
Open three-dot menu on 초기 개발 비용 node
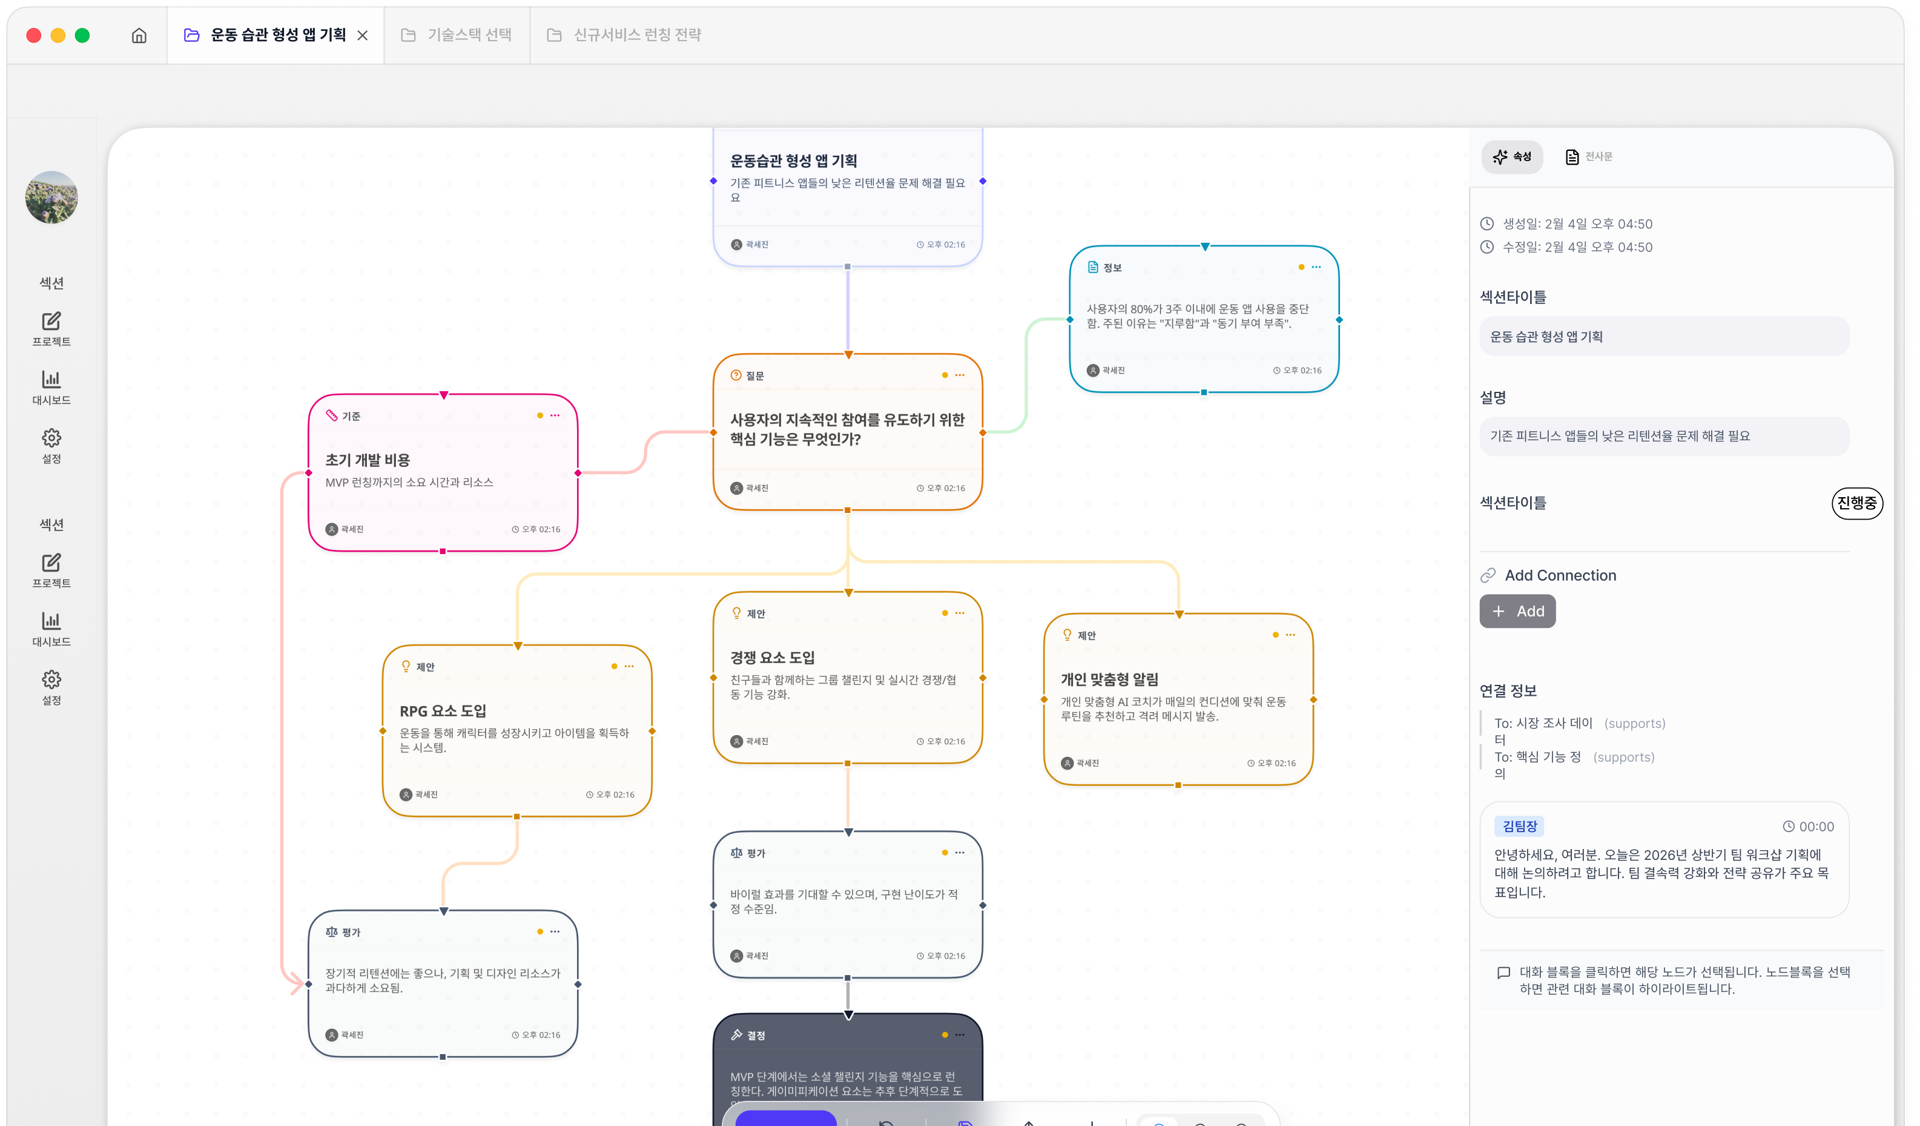tap(555, 415)
